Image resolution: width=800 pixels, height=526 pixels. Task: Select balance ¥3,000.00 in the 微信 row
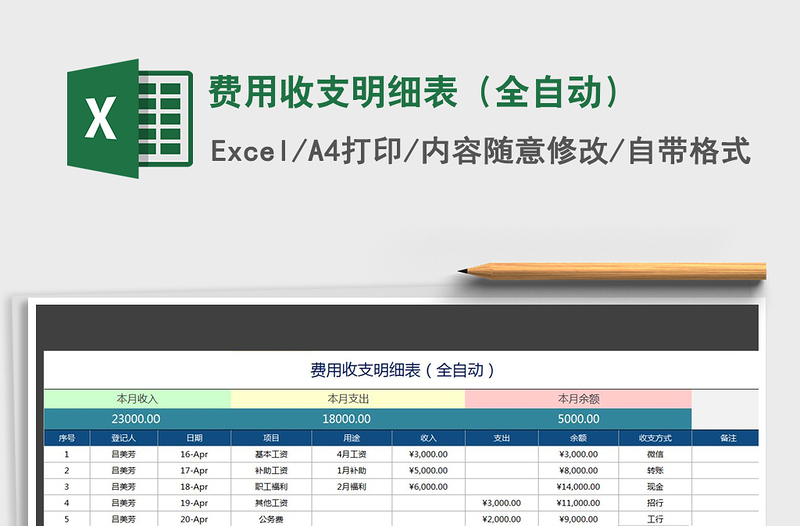point(578,454)
